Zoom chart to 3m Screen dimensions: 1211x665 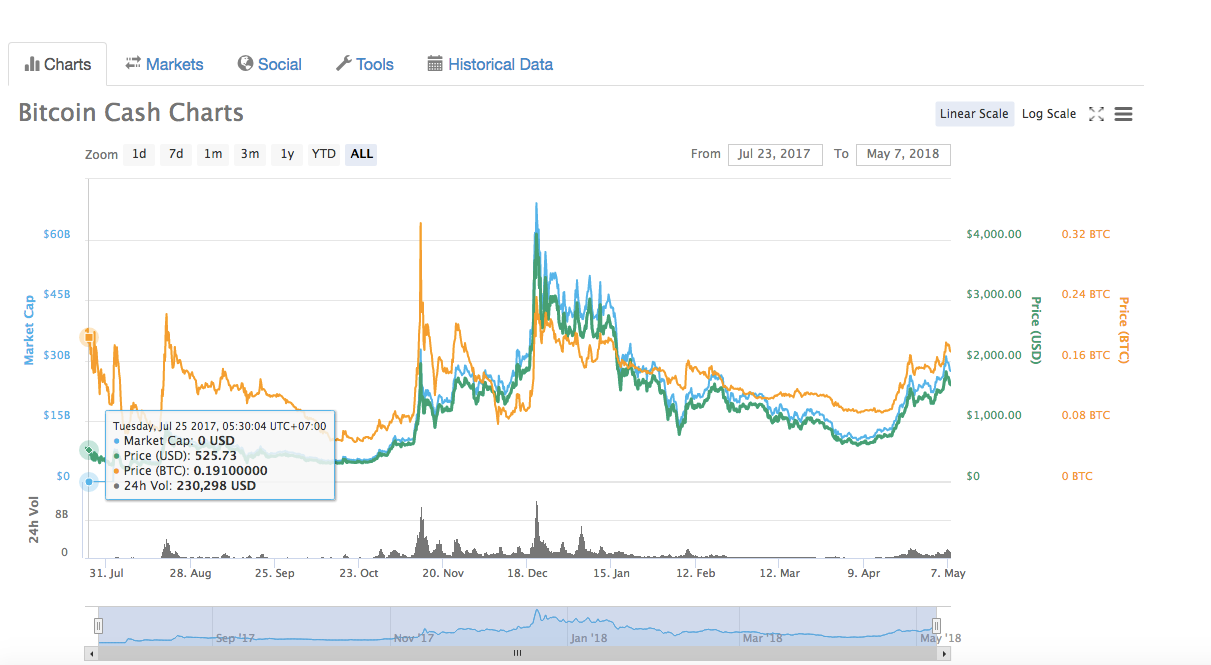[250, 154]
